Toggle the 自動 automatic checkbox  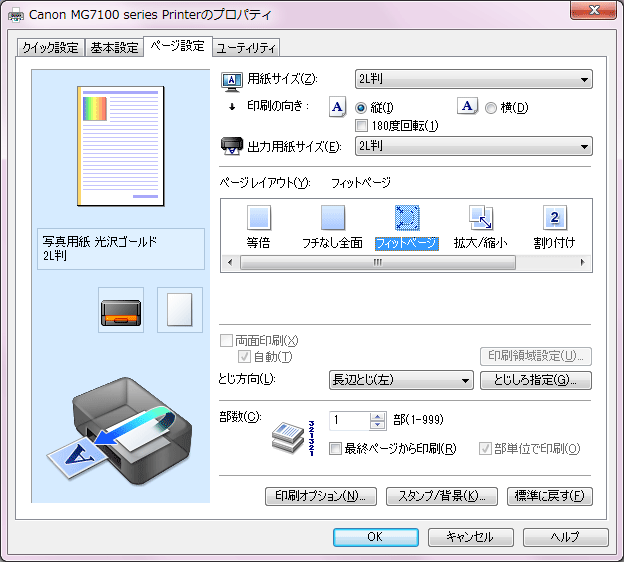[244, 357]
